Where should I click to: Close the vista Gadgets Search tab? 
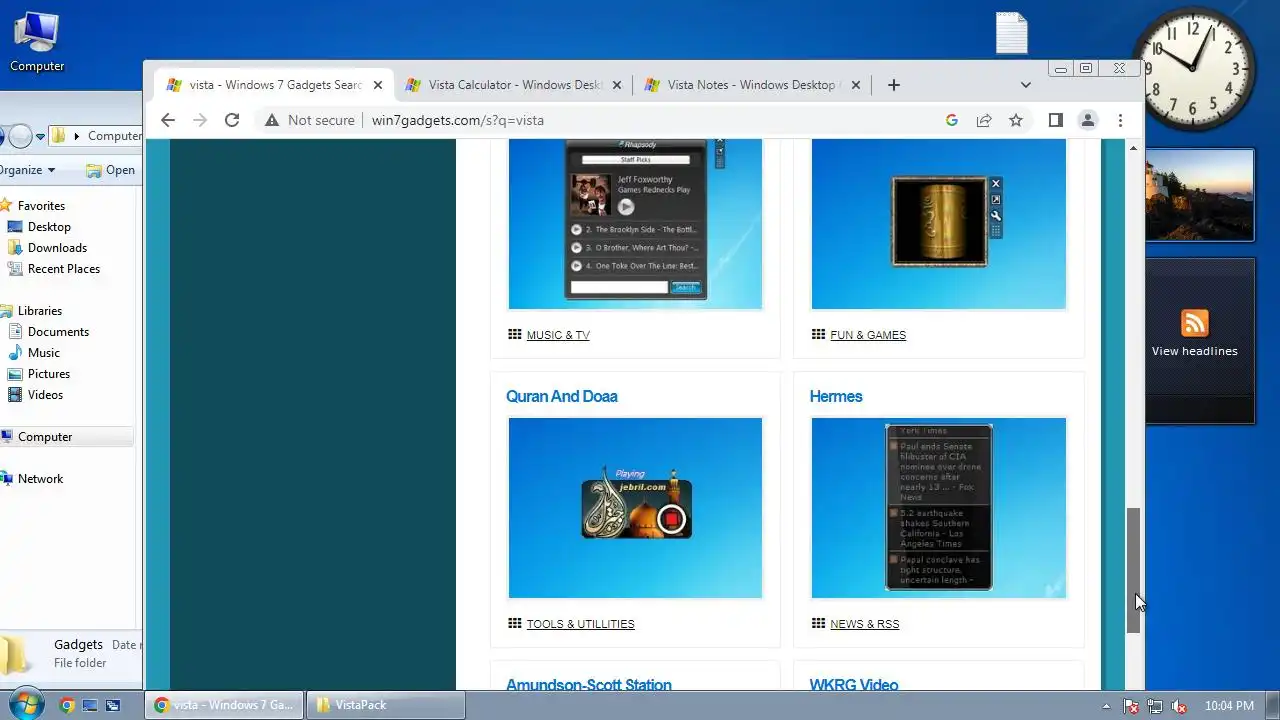(x=378, y=85)
